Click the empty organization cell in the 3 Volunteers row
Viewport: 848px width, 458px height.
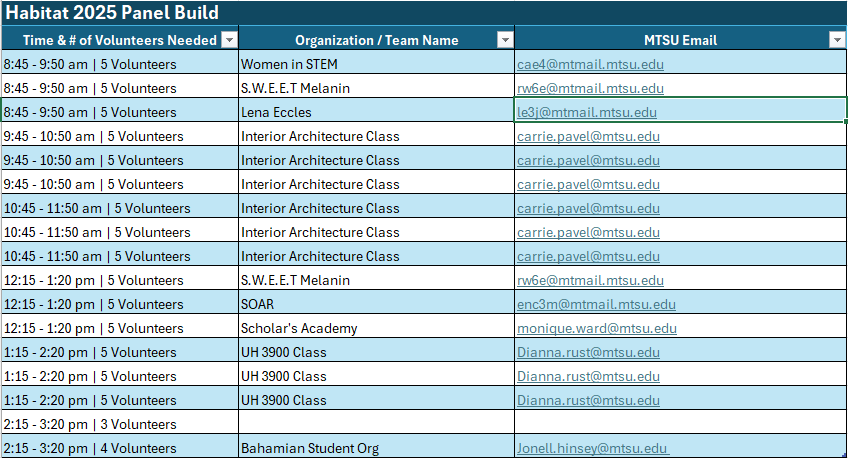point(376,425)
